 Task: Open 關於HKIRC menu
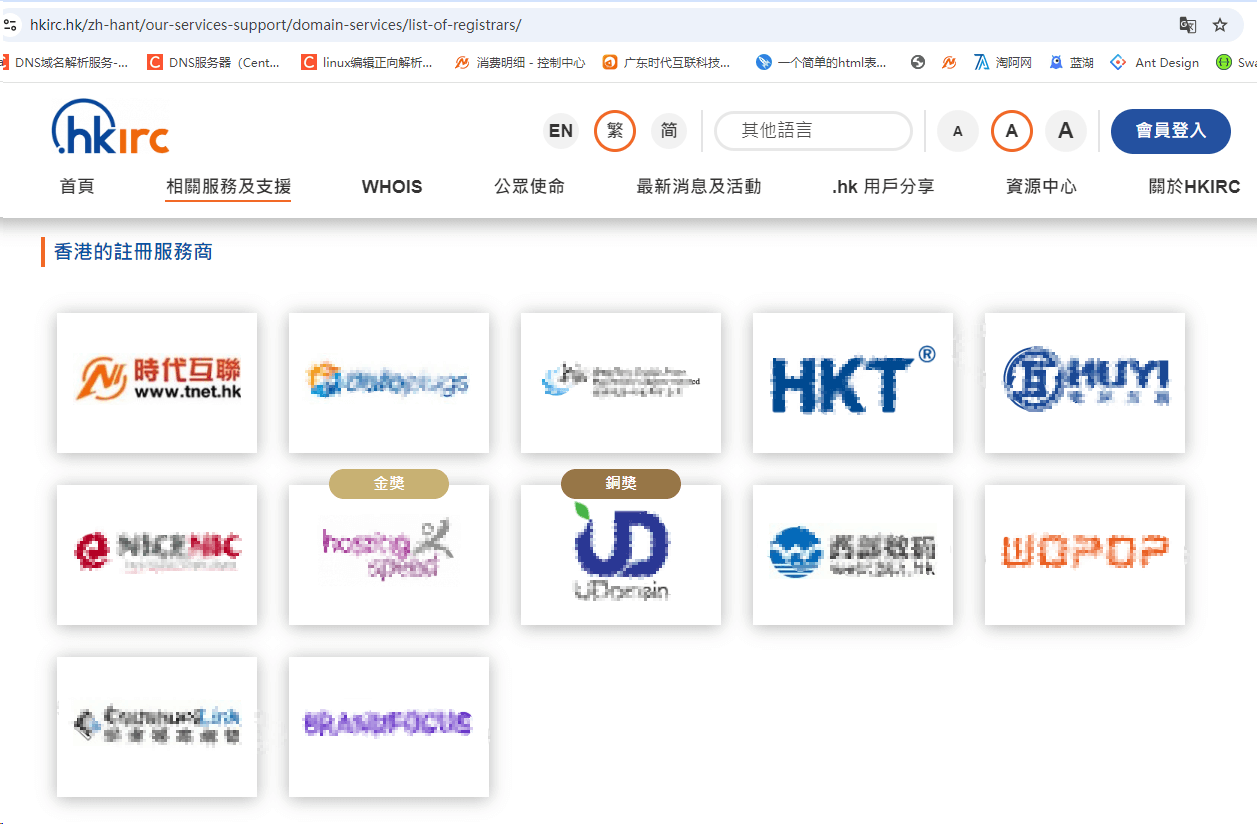[1194, 186]
